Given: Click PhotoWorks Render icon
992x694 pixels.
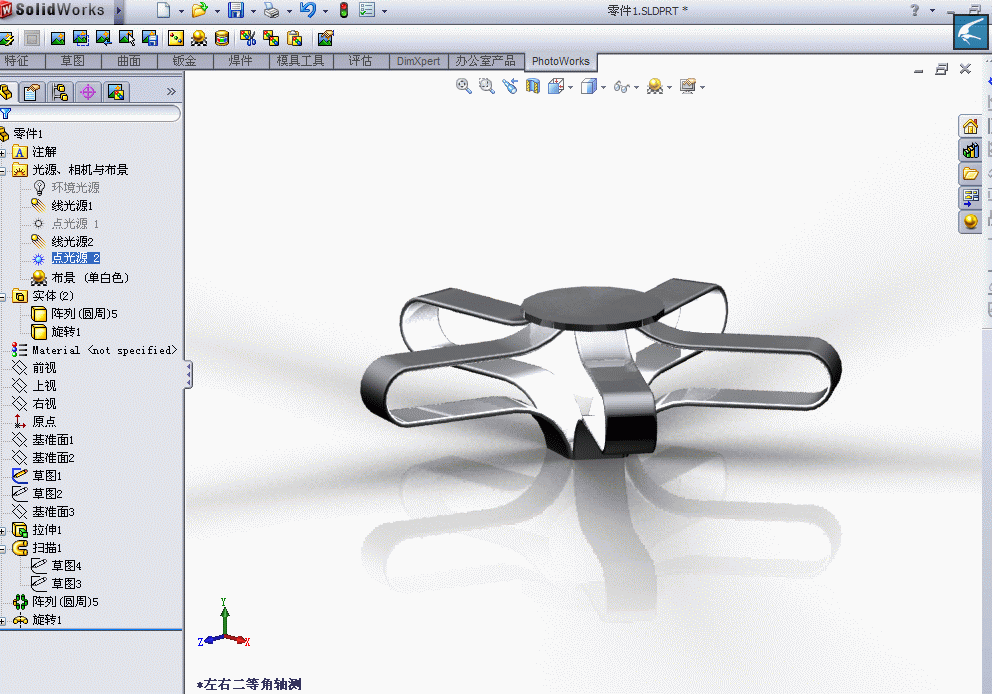Looking at the screenshot, I should 58,39.
